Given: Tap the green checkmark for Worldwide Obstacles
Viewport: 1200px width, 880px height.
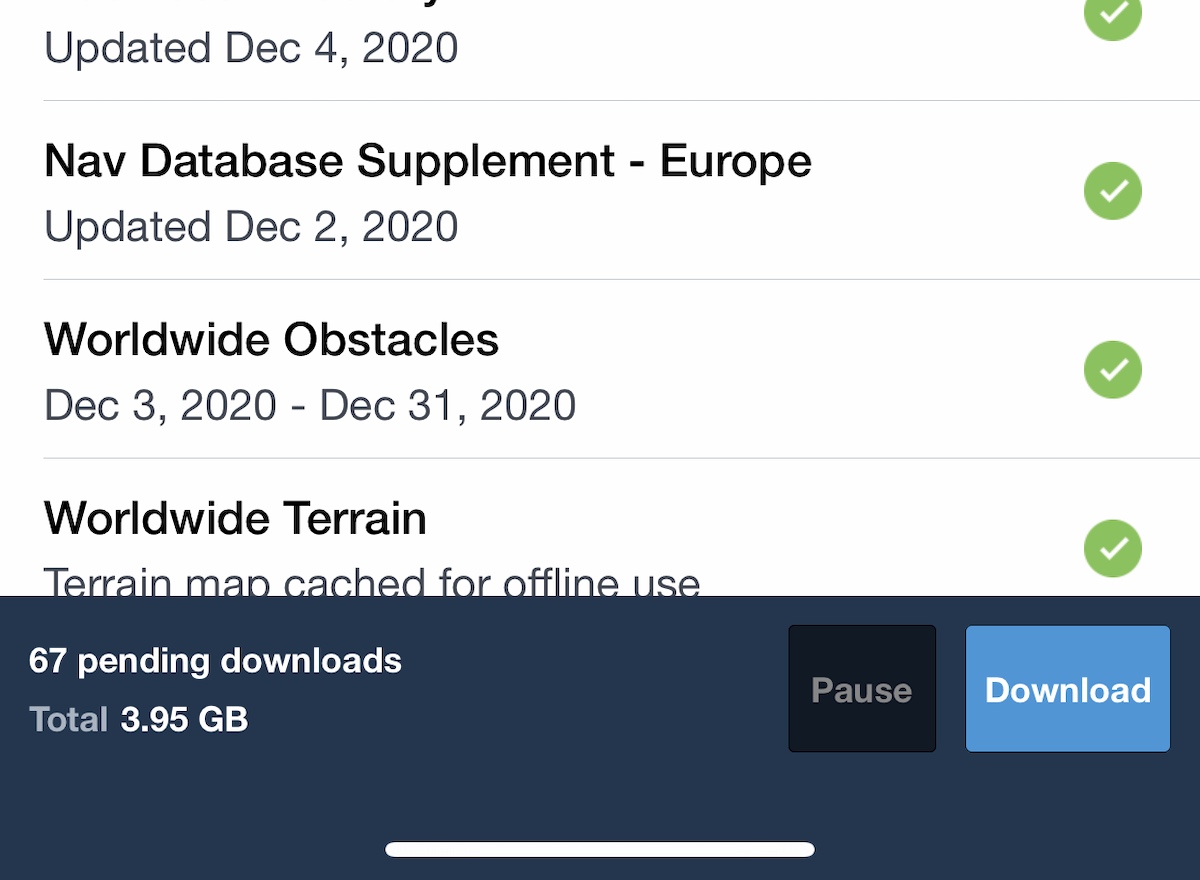Looking at the screenshot, I should [1113, 370].
